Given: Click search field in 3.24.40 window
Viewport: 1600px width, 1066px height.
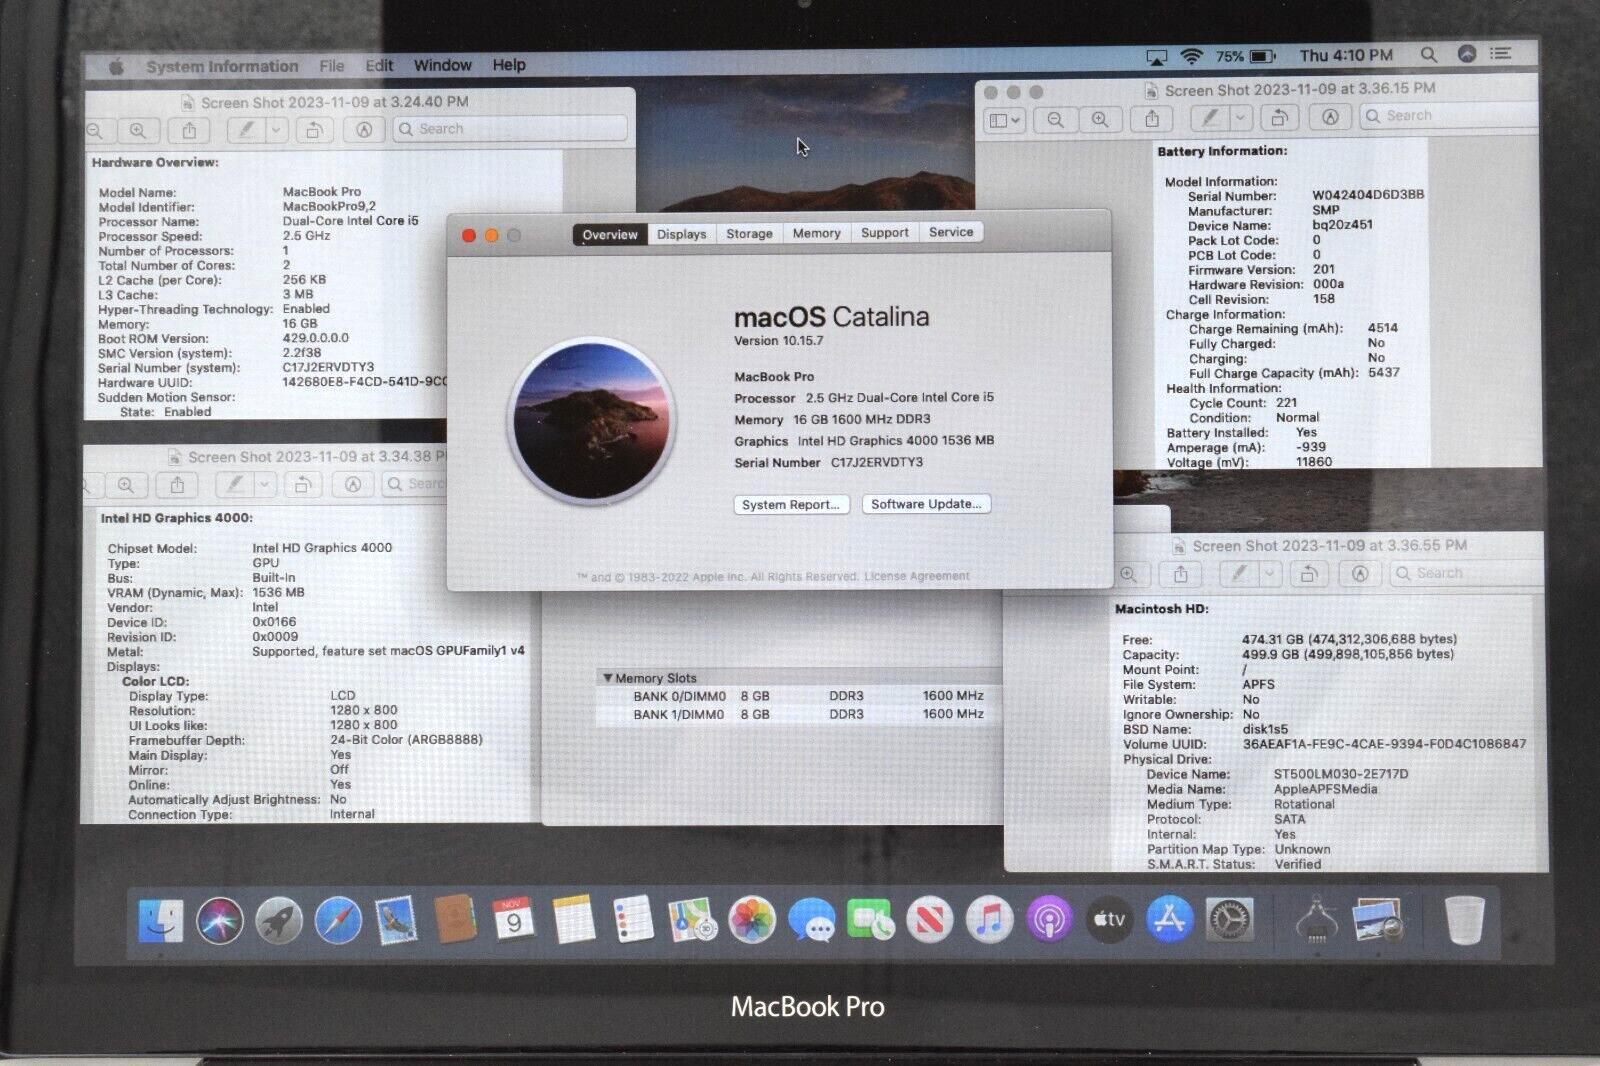Looking at the screenshot, I should point(511,129).
